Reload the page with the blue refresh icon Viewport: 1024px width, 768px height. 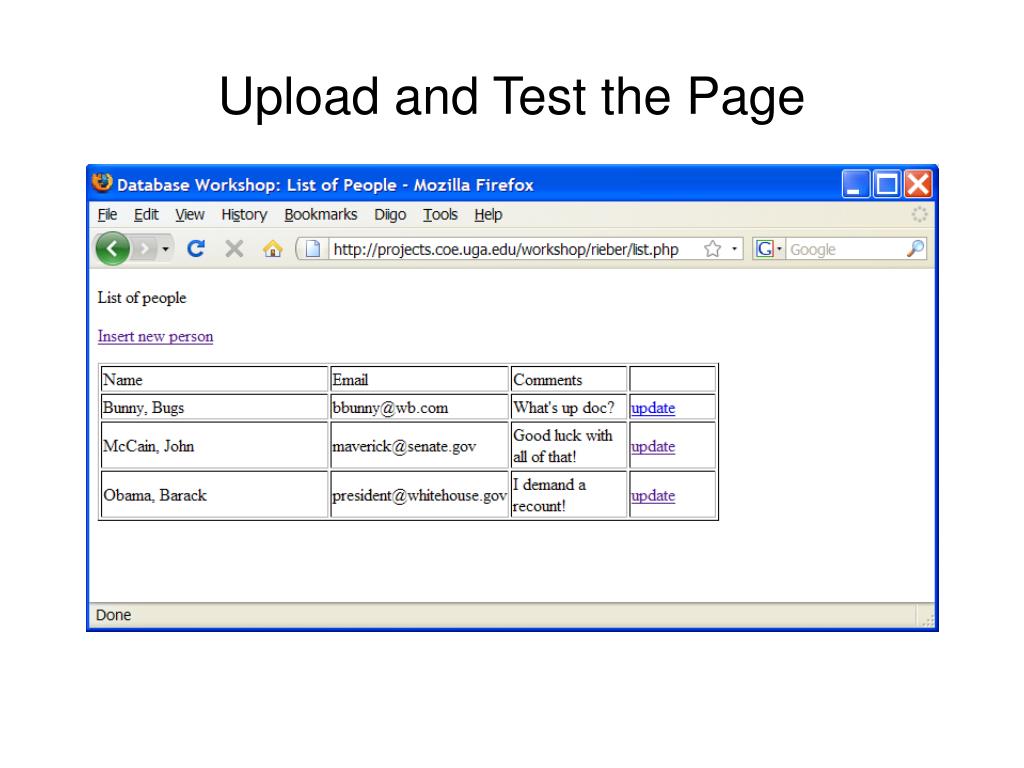click(x=196, y=248)
